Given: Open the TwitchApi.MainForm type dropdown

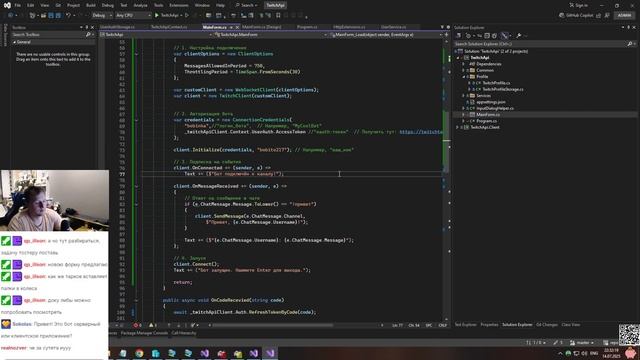Looking at the screenshot, I should pos(271,35).
